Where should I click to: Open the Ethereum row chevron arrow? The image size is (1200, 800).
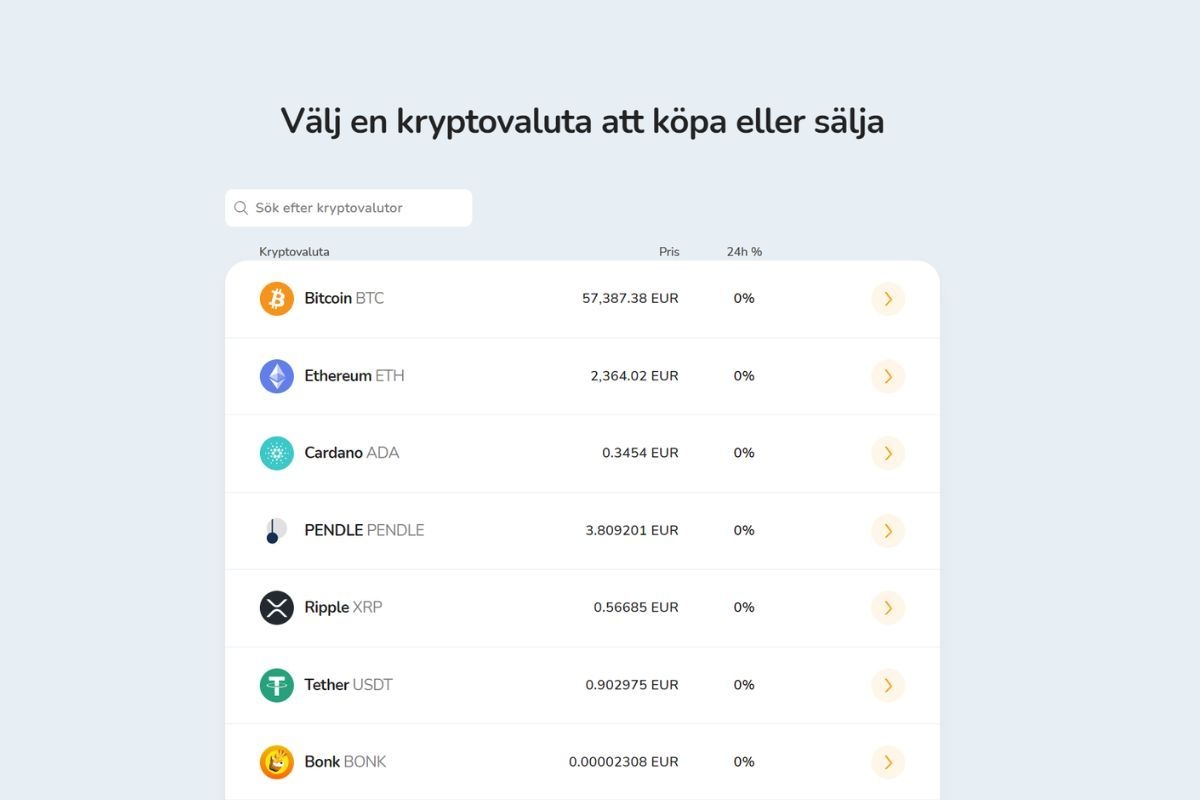(888, 376)
